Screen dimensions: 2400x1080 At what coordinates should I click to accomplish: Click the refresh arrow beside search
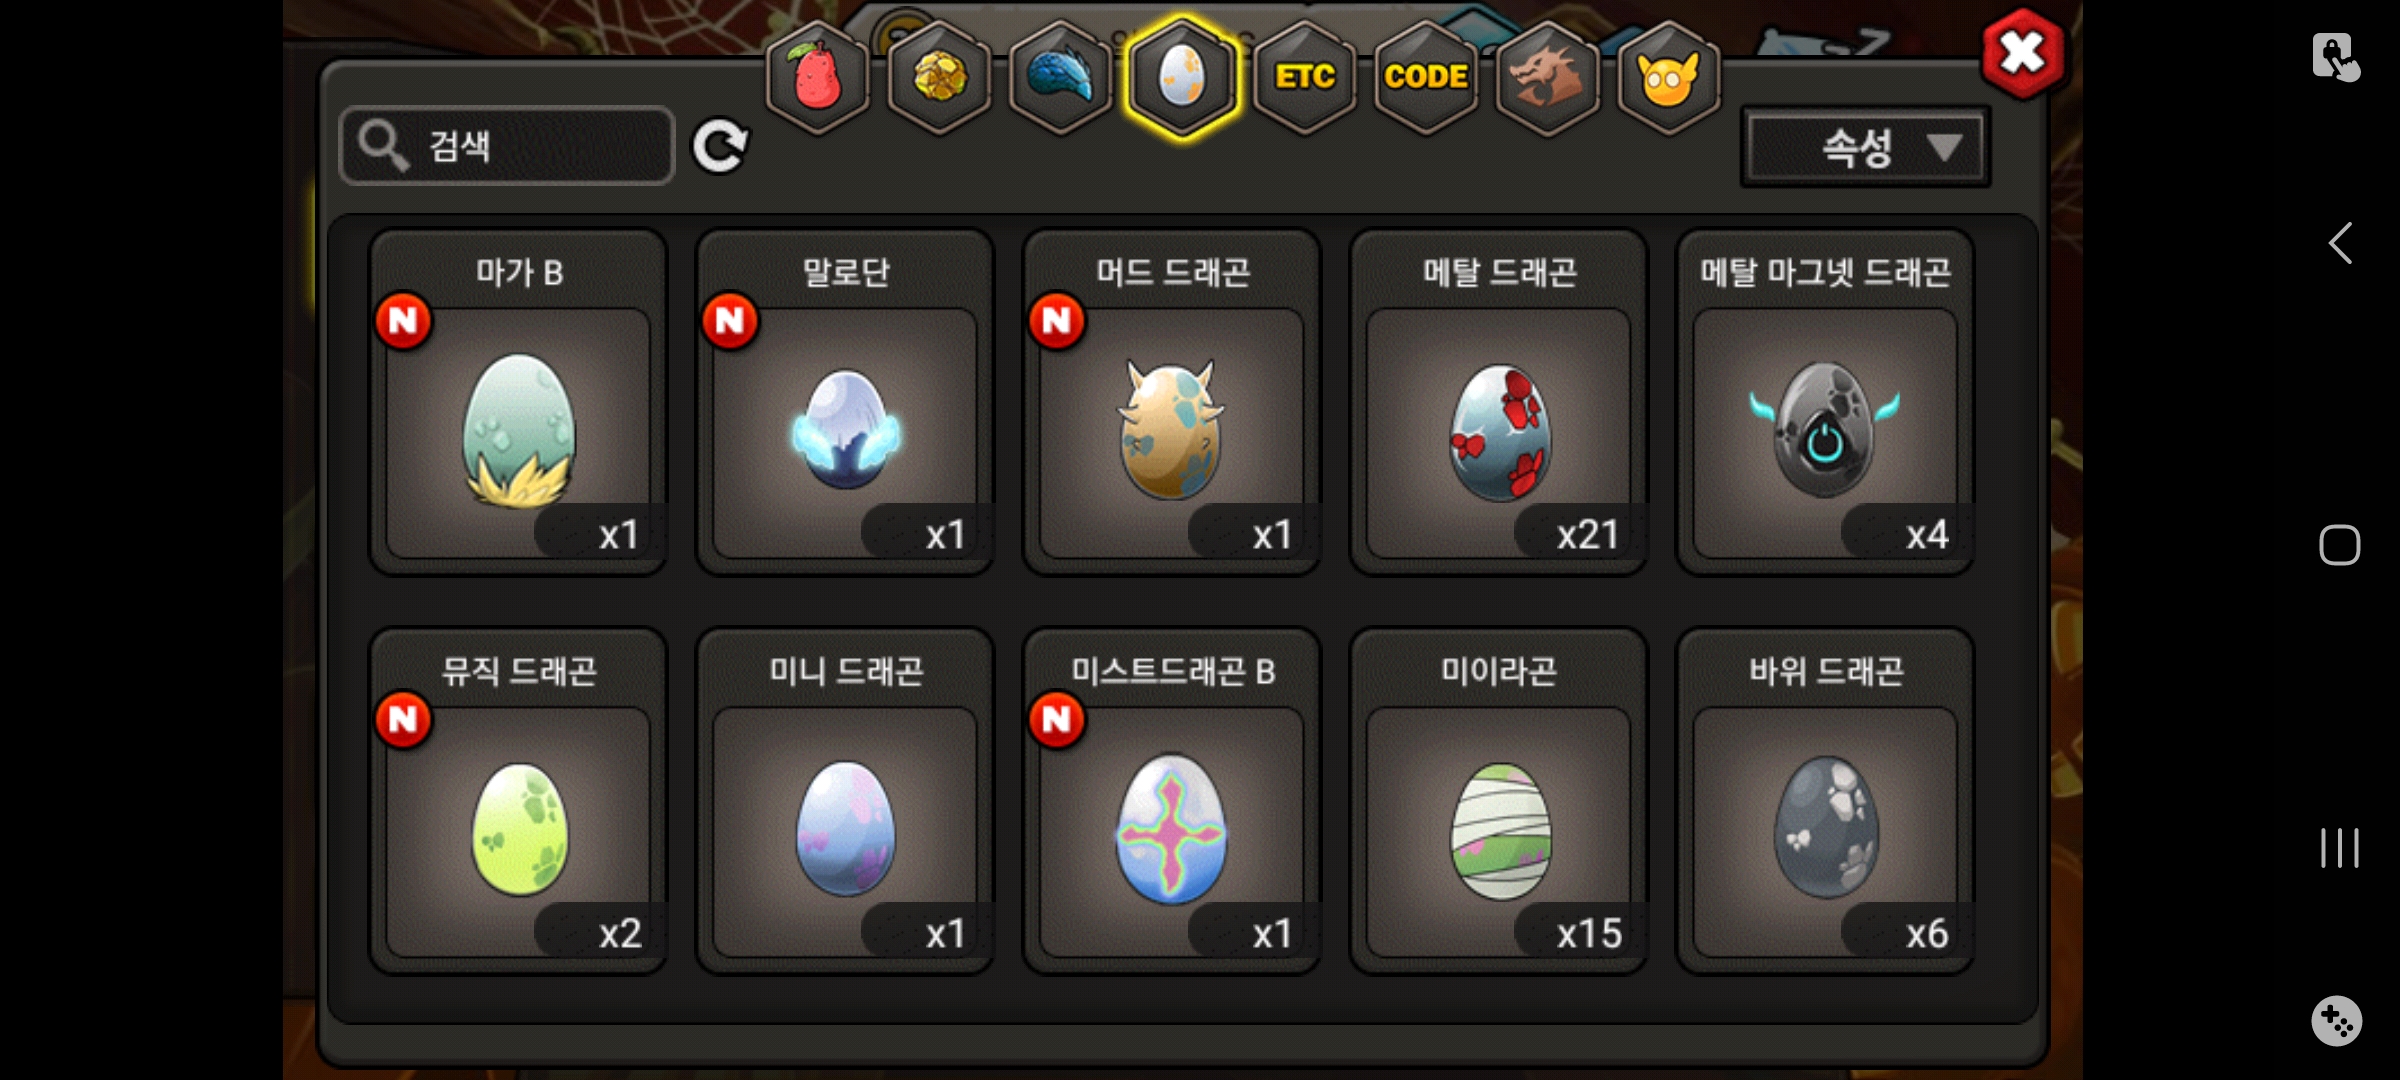tap(720, 147)
